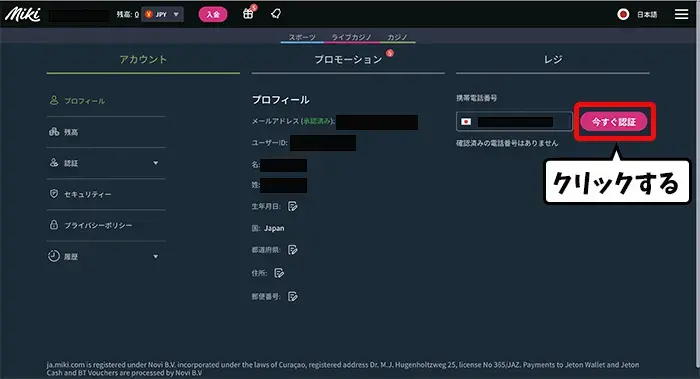
Task: Expand the 認証 sidebar section arrow
Action: click(155, 163)
